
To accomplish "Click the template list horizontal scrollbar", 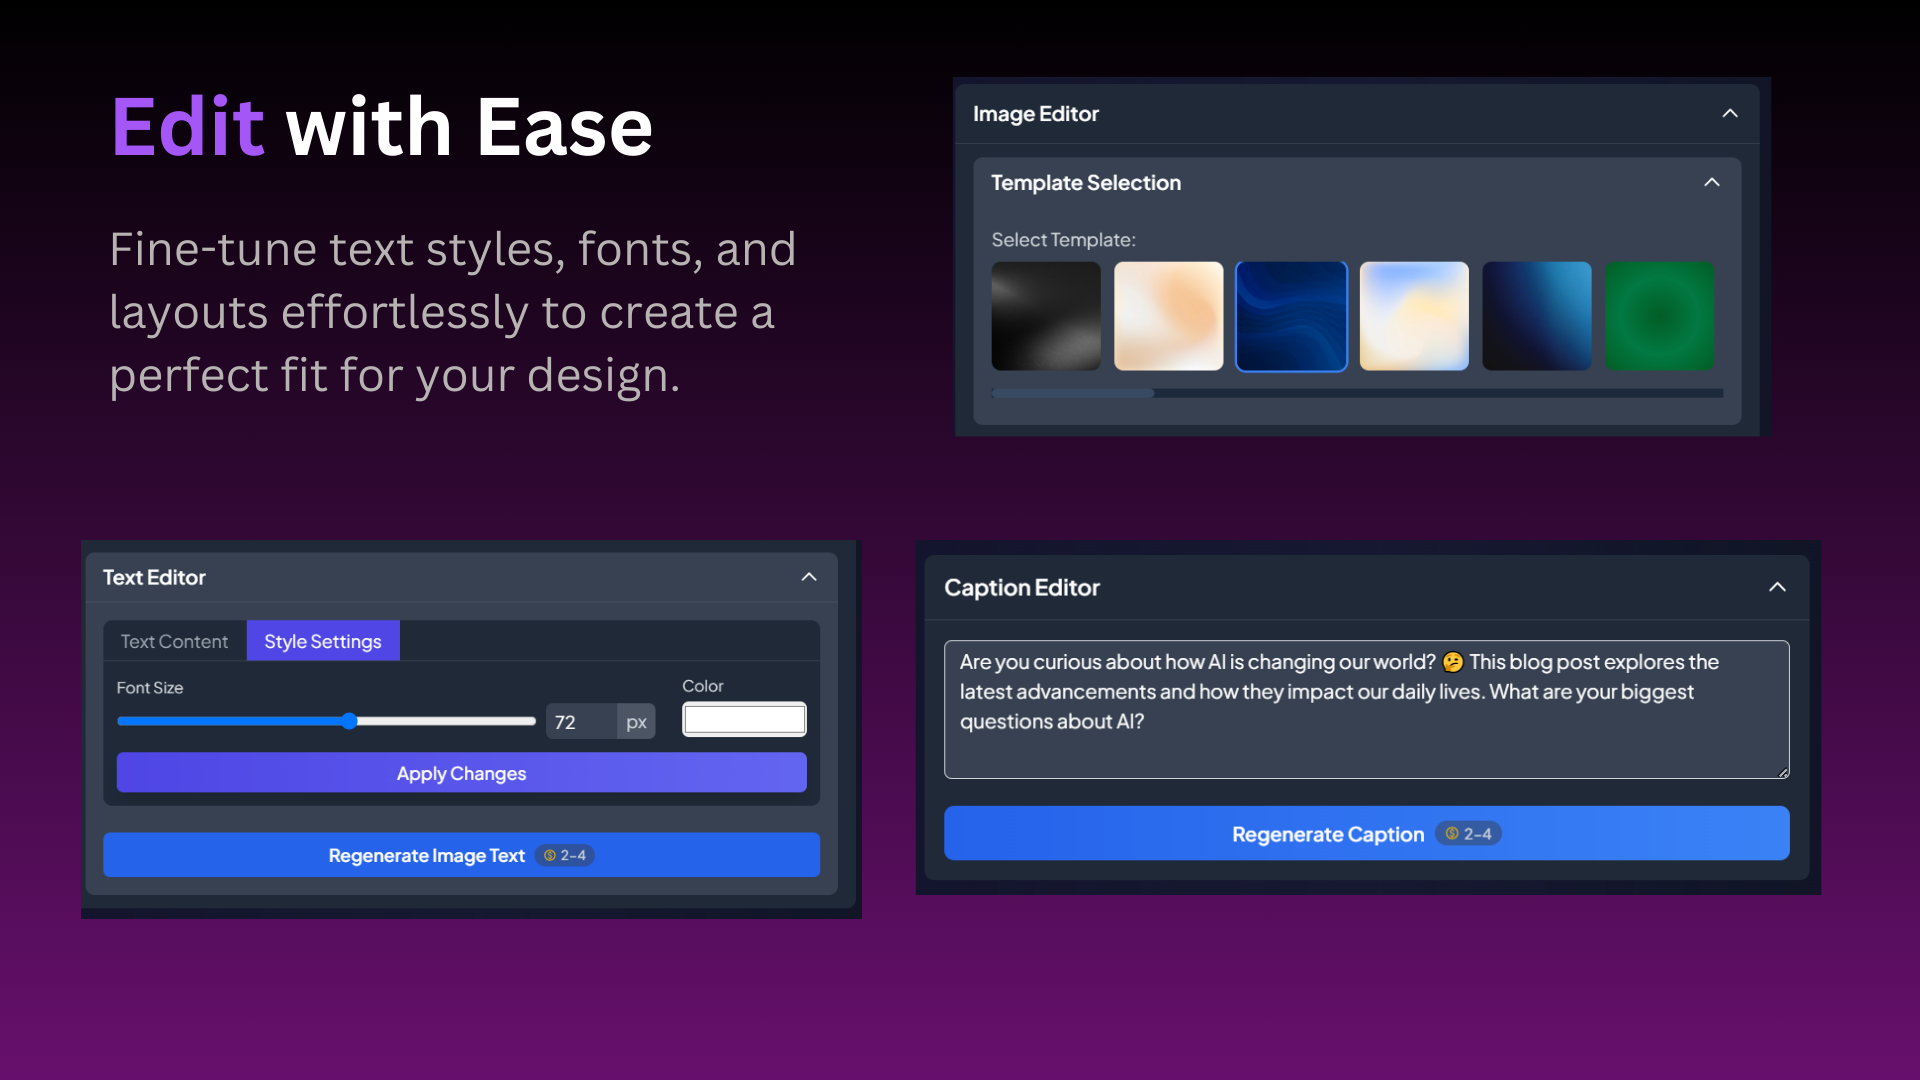I will [1357, 393].
